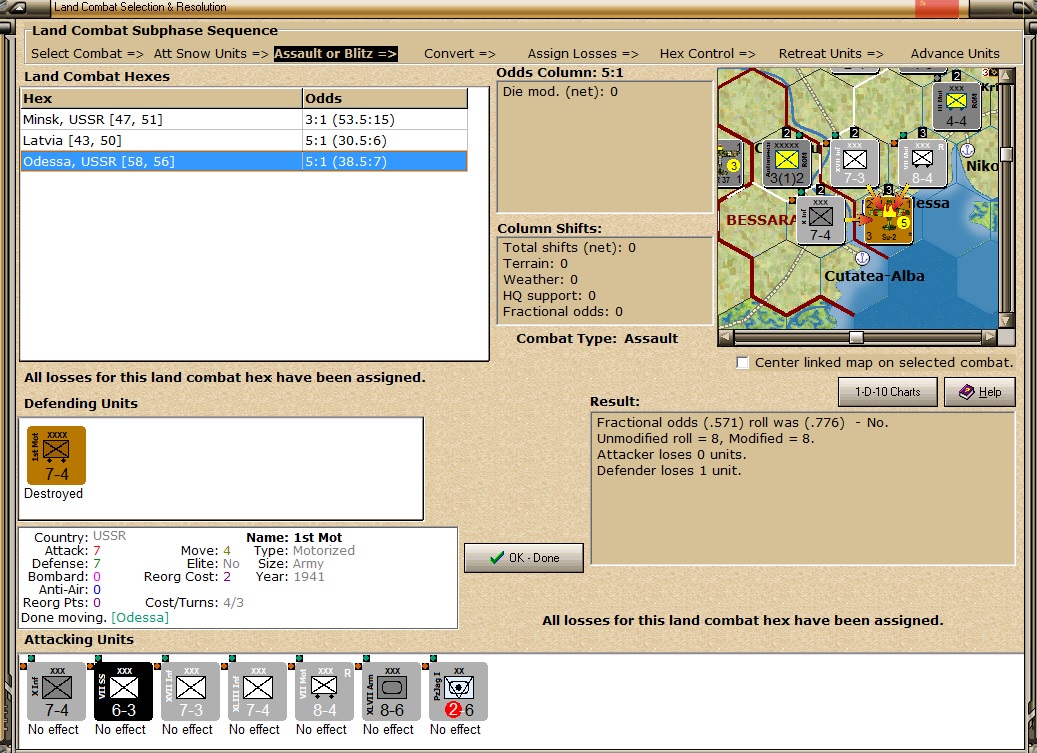Click the map scroll right arrow
Screen dimensions: 1037x753
pos(989,337)
